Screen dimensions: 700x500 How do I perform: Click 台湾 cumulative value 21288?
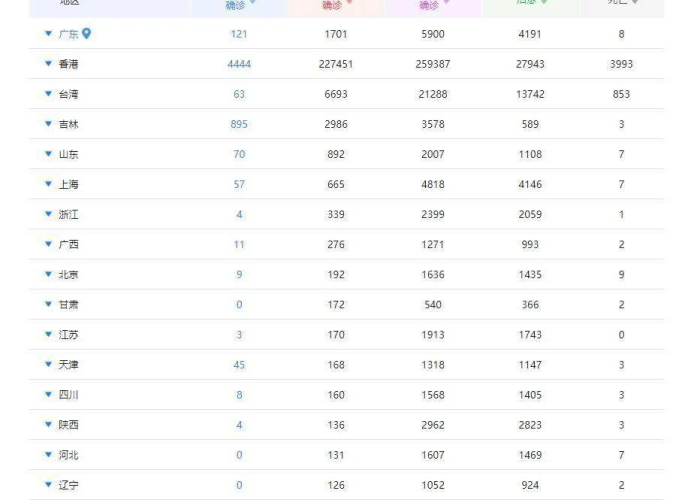pyautogui.click(x=433, y=94)
